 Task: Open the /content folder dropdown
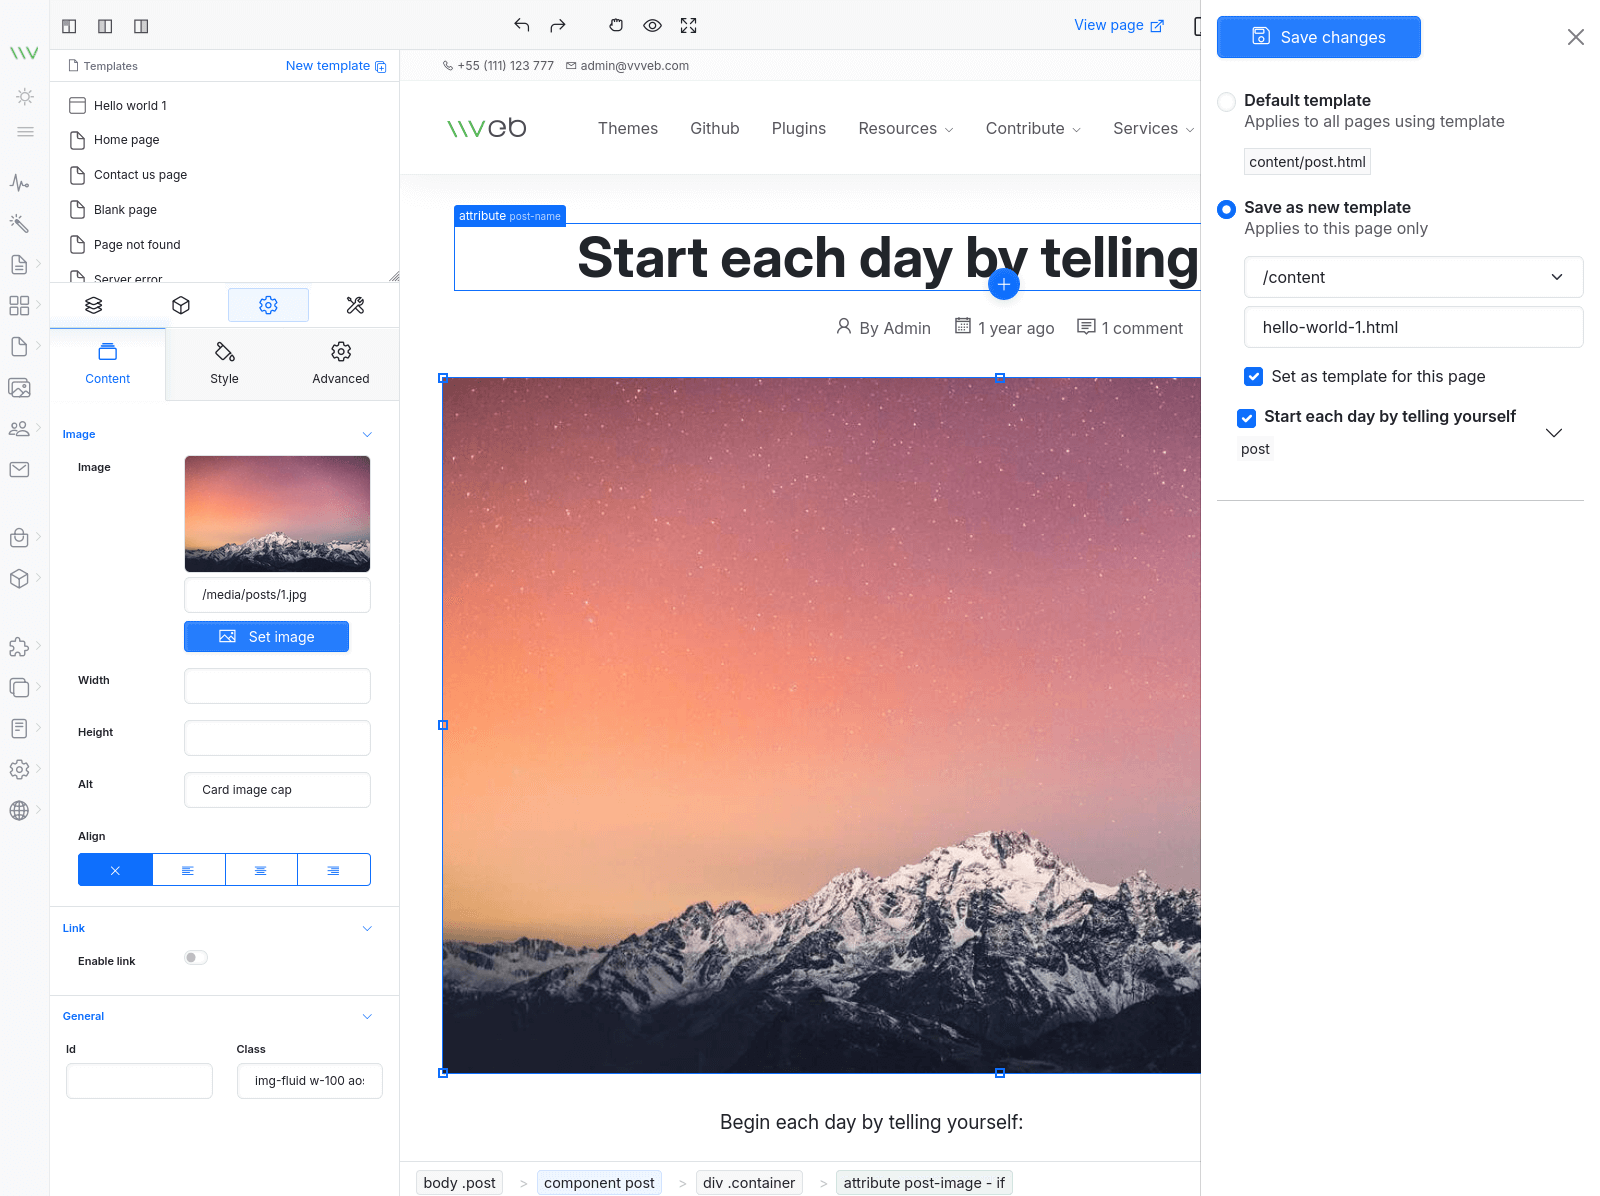(x=1412, y=277)
